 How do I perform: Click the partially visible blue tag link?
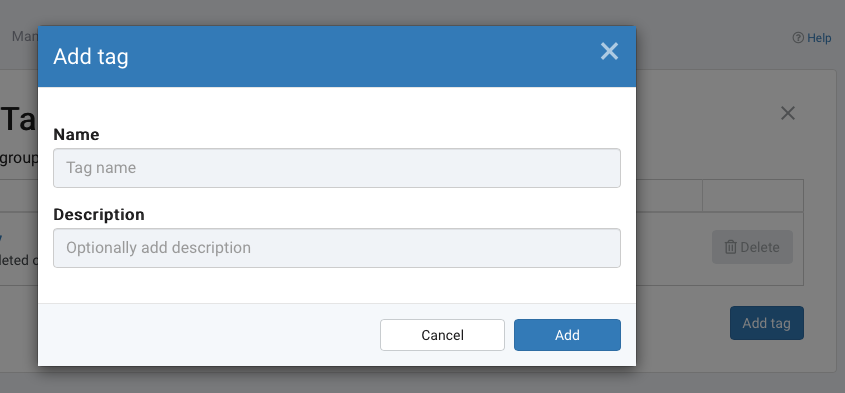(x=1, y=237)
